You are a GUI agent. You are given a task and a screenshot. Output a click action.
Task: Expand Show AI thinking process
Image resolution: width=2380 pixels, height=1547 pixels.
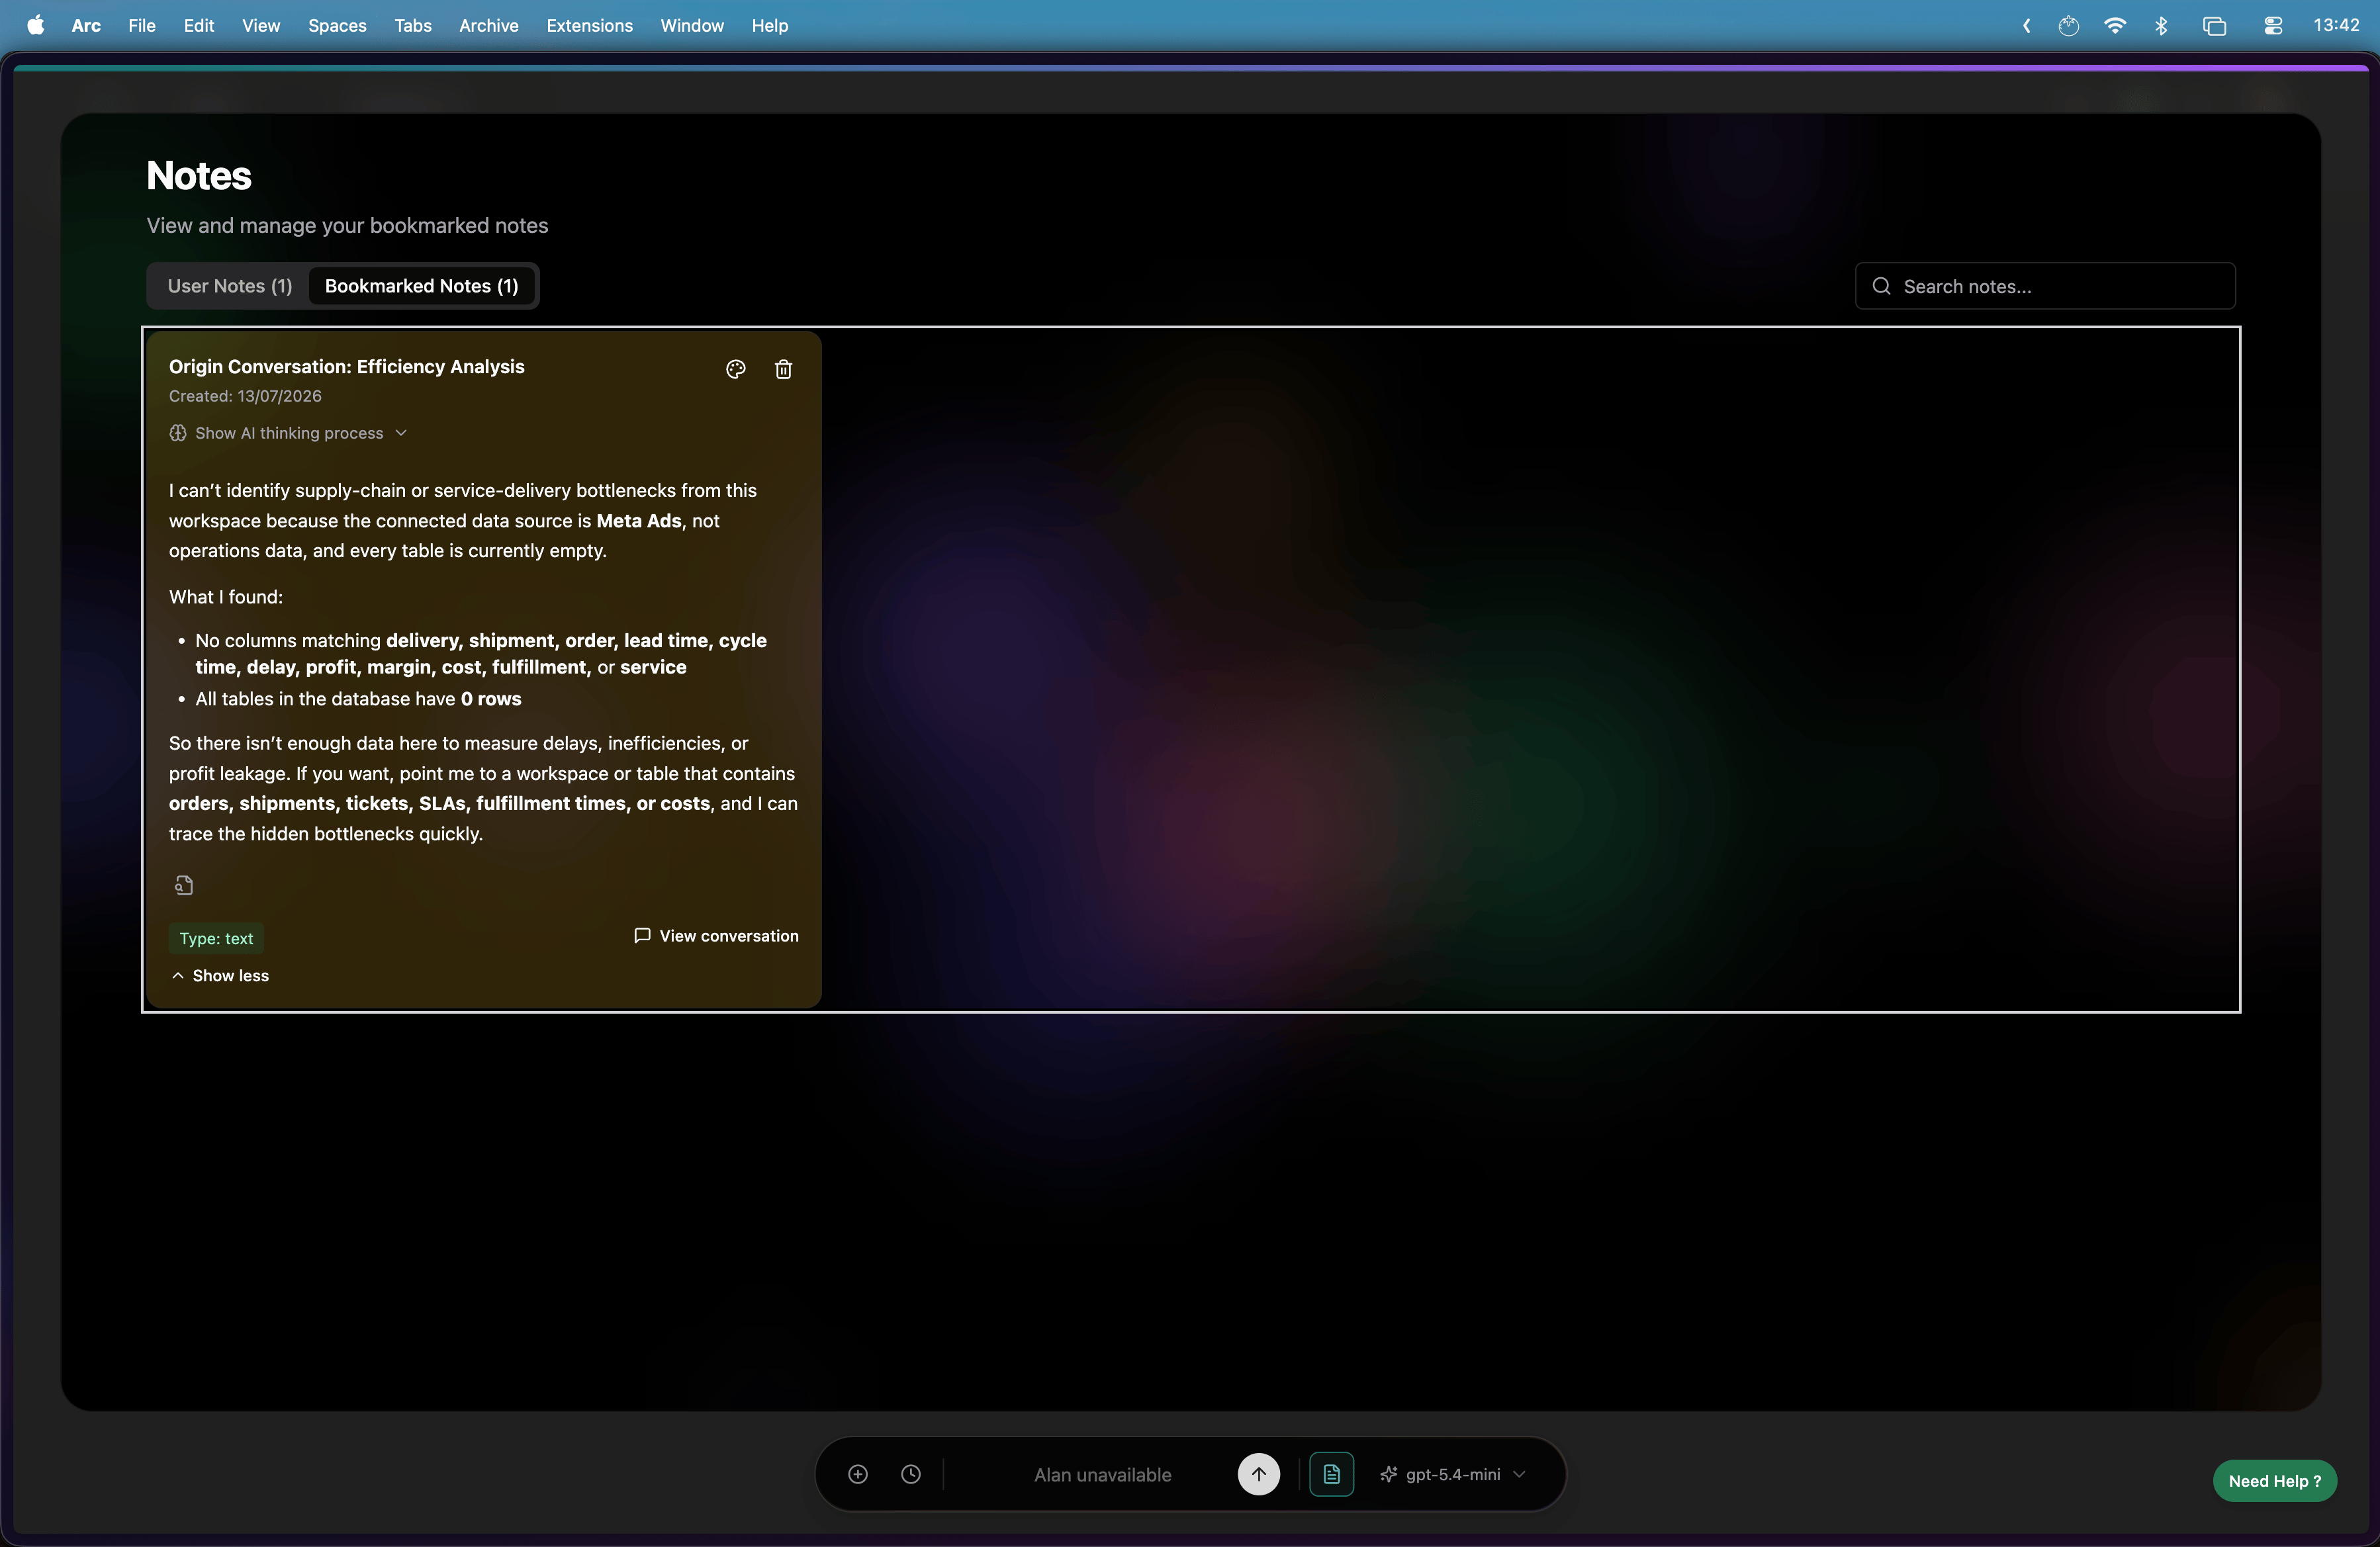[x=288, y=433]
